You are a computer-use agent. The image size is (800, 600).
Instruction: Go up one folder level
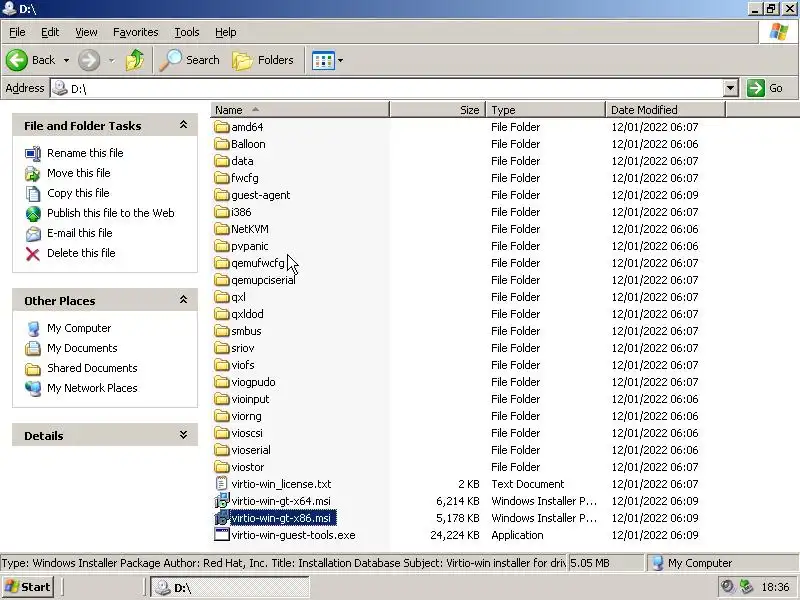pos(135,60)
